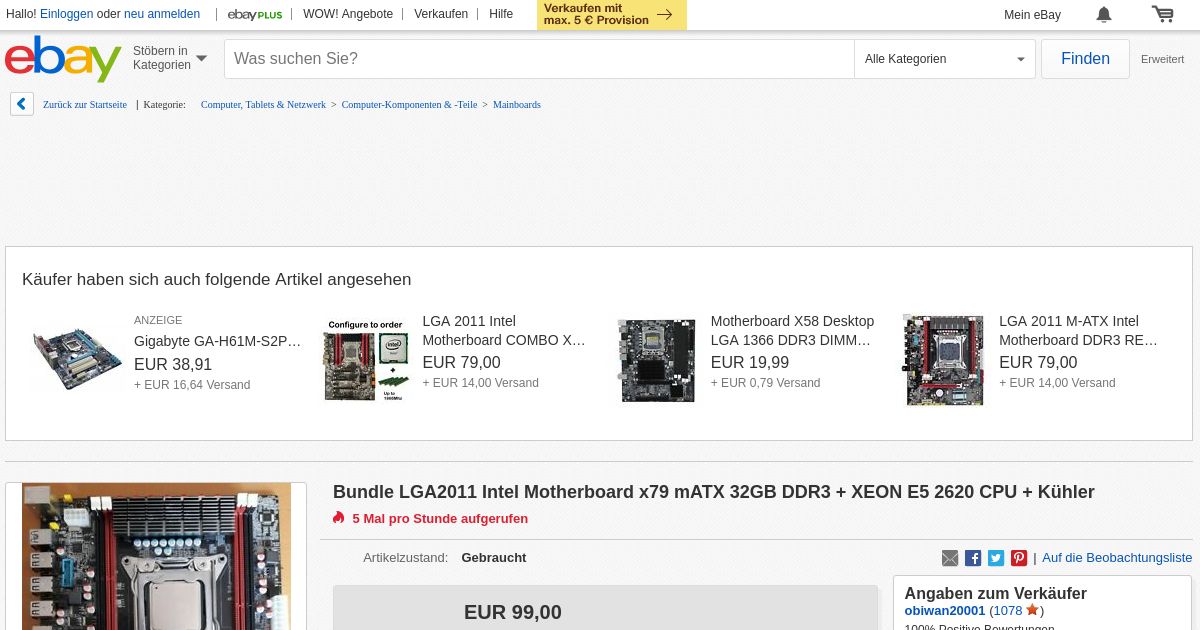Open Motherboard X58 Desktop LGA 1366 title
Screen dimensions: 1200x630
click(x=792, y=330)
